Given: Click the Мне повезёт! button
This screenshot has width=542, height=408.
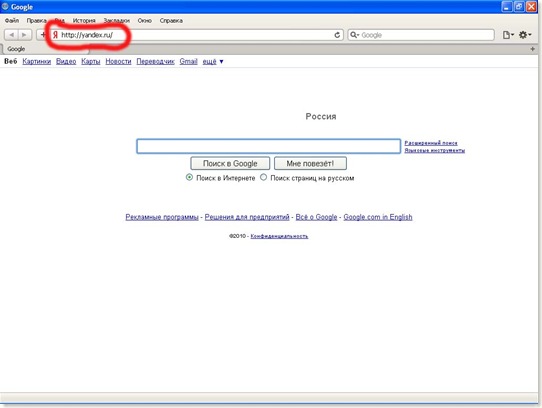Looking at the screenshot, I should [x=310, y=163].
